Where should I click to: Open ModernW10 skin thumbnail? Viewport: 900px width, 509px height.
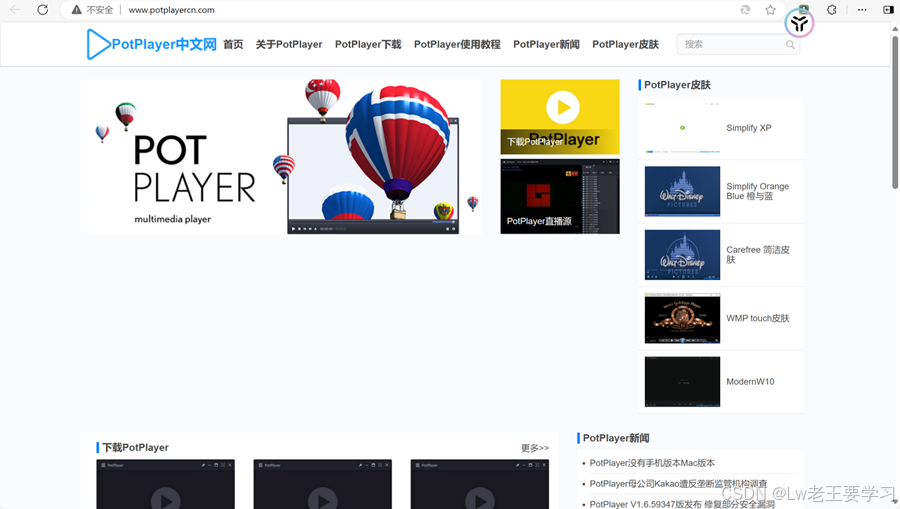coord(682,382)
